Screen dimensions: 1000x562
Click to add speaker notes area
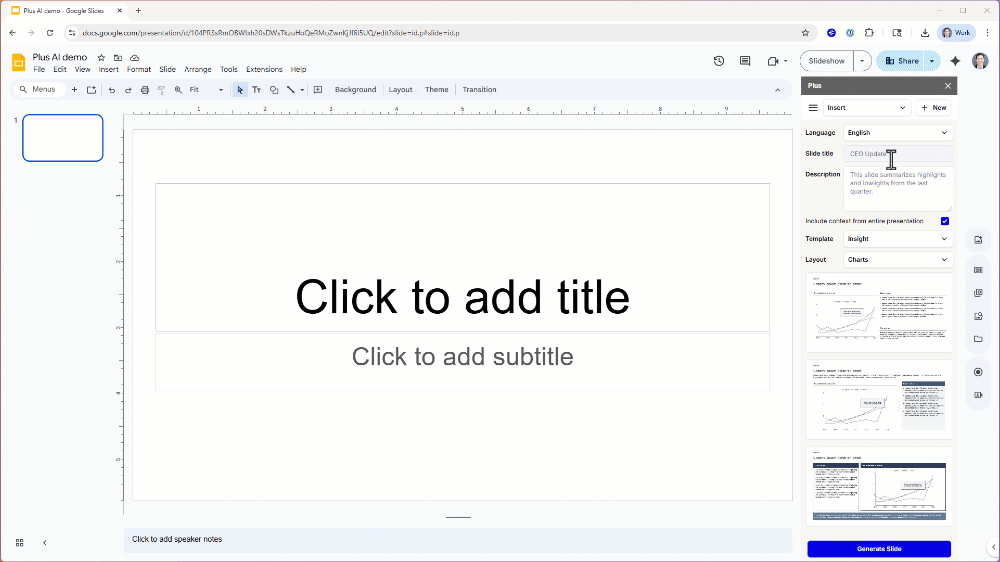coord(458,540)
